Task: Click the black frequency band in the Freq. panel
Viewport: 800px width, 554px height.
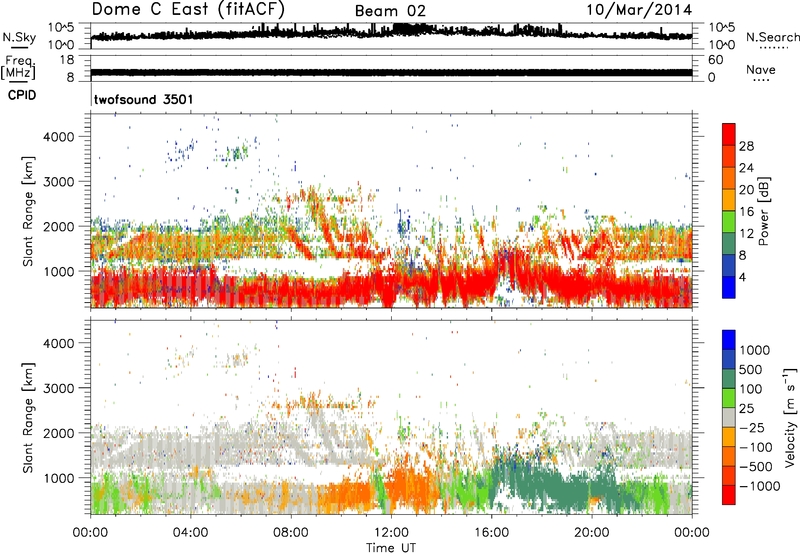Action: pyautogui.click(x=391, y=72)
